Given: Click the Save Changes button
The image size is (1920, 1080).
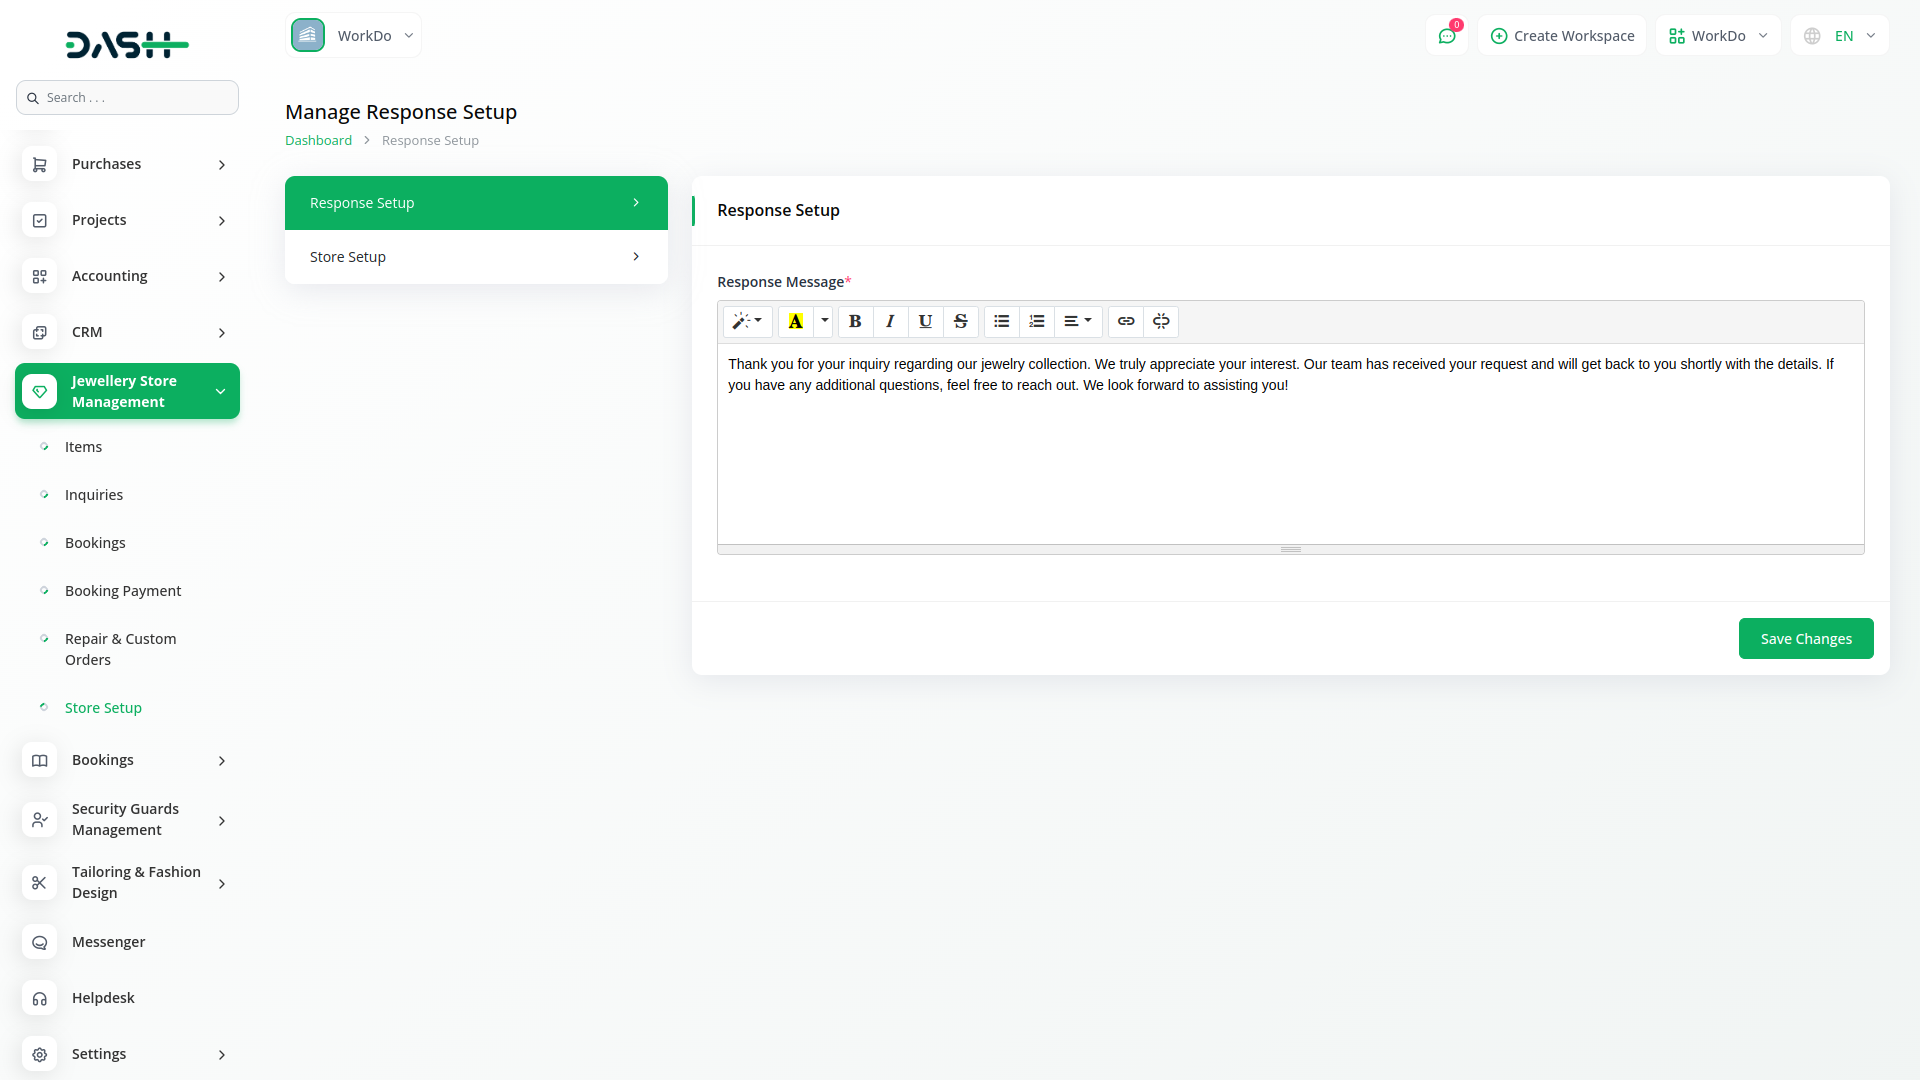Looking at the screenshot, I should [x=1805, y=639].
